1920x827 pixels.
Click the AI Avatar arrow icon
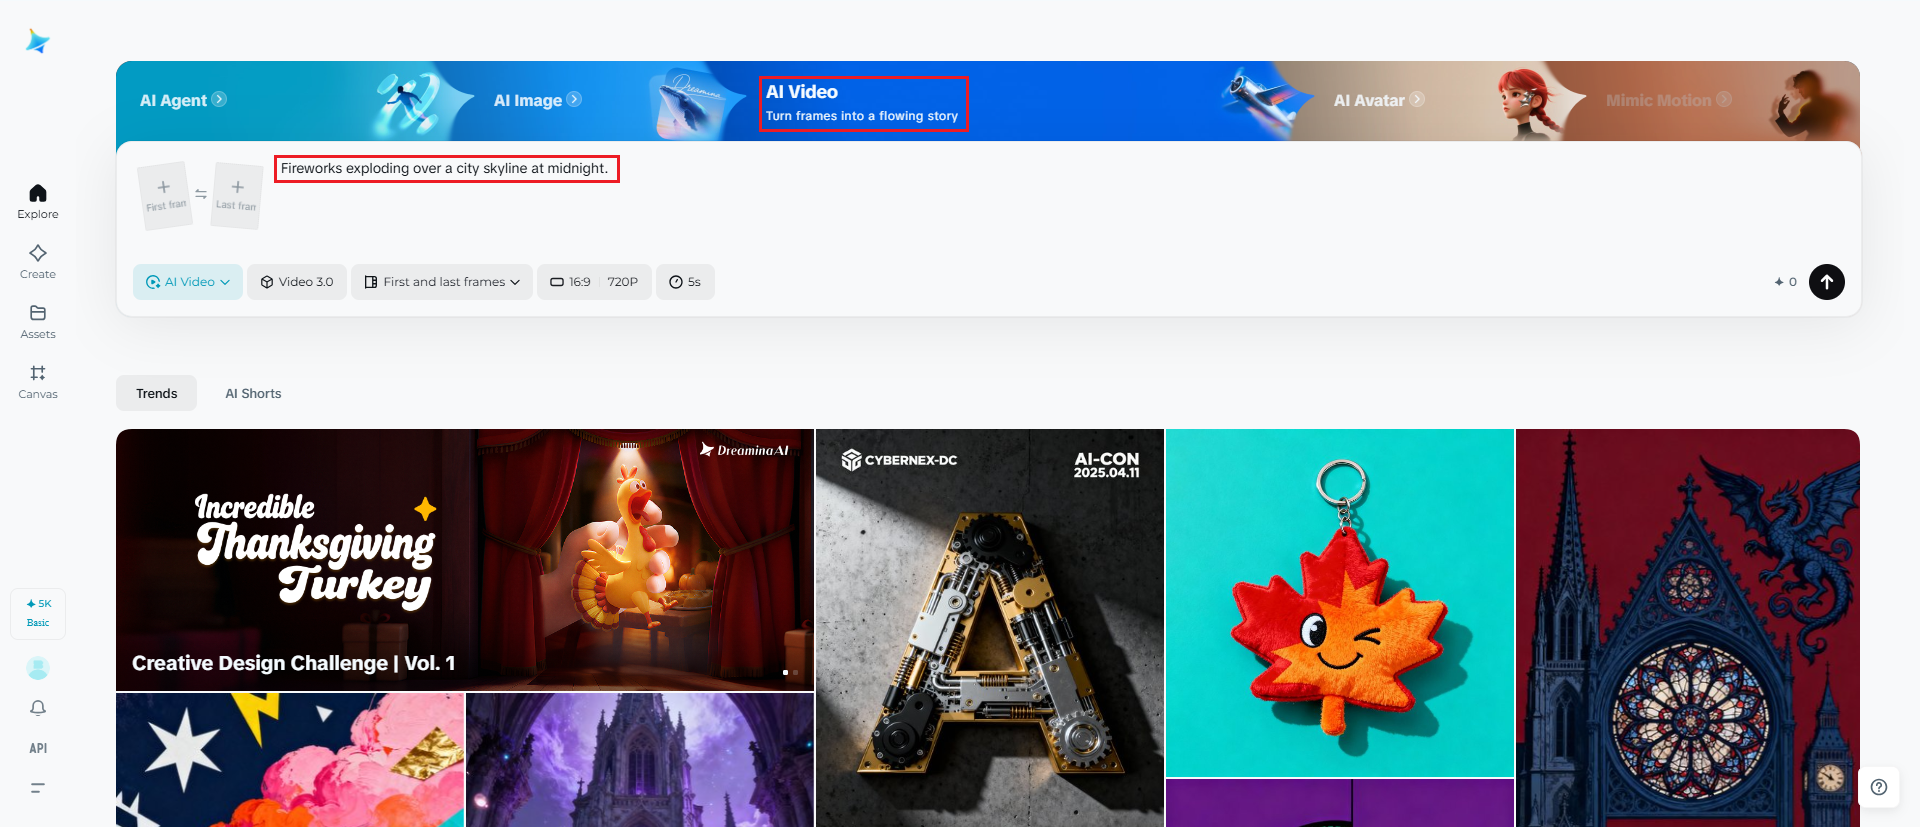tap(1417, 99)
